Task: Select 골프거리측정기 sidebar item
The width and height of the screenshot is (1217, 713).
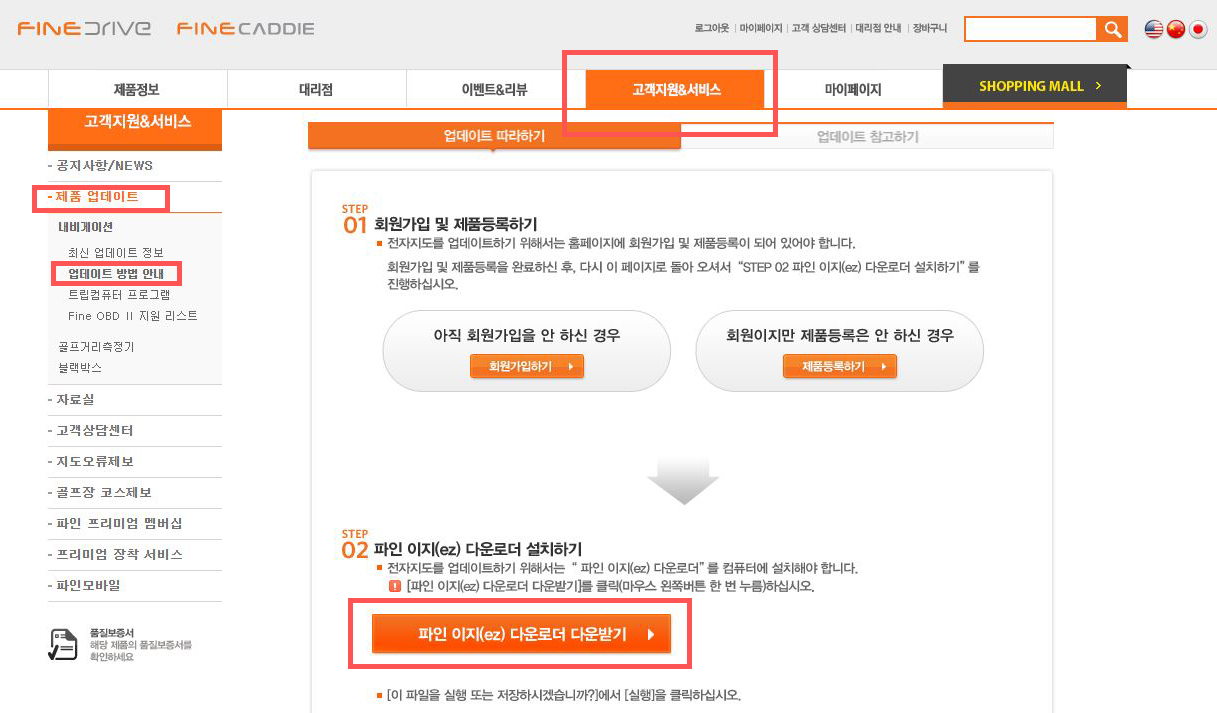Action: (96, 347)
